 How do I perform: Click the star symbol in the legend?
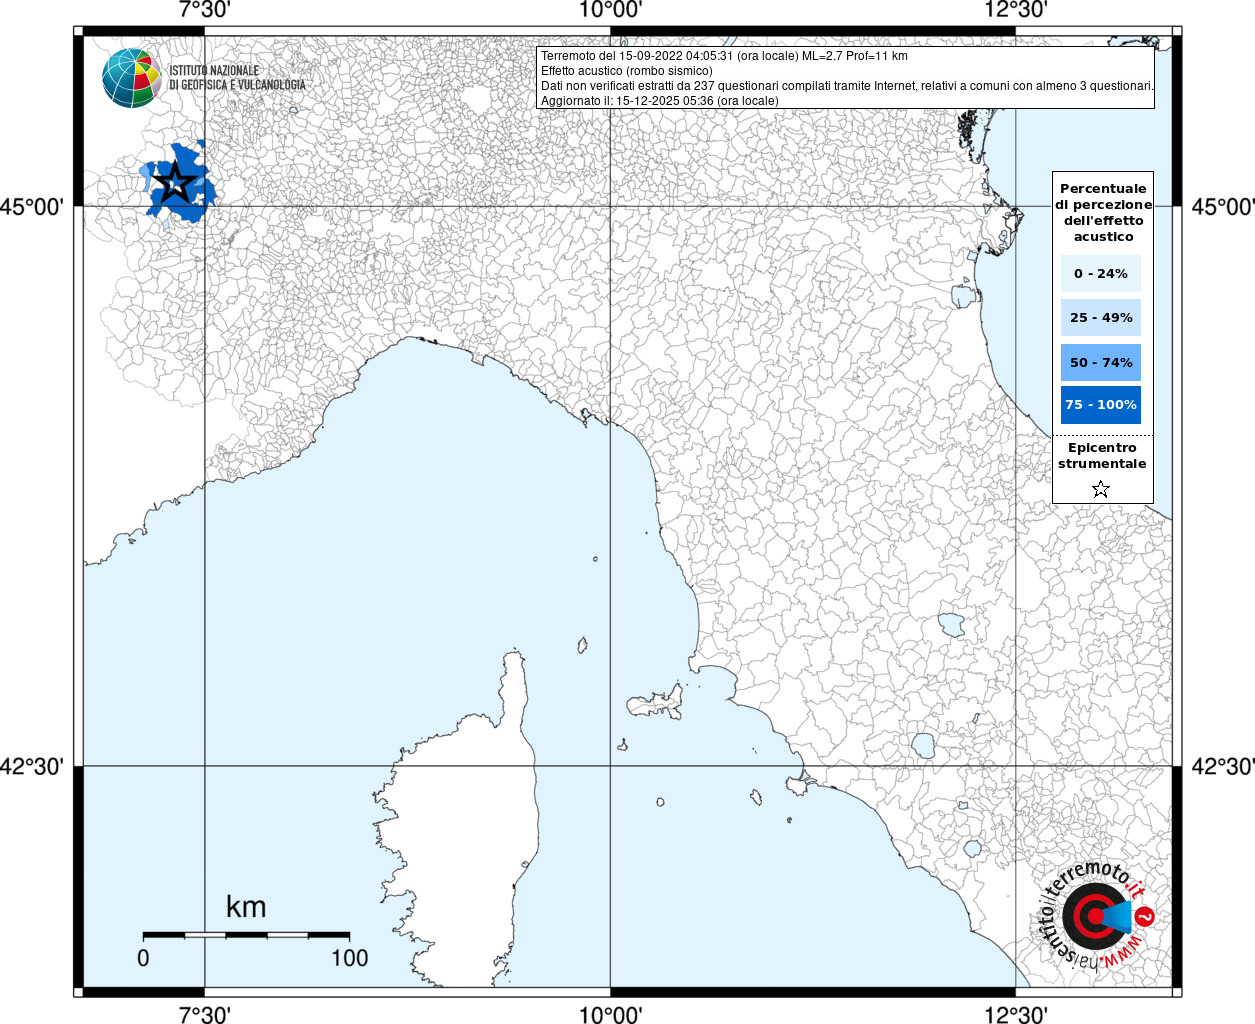click(x=1101, y=489)
